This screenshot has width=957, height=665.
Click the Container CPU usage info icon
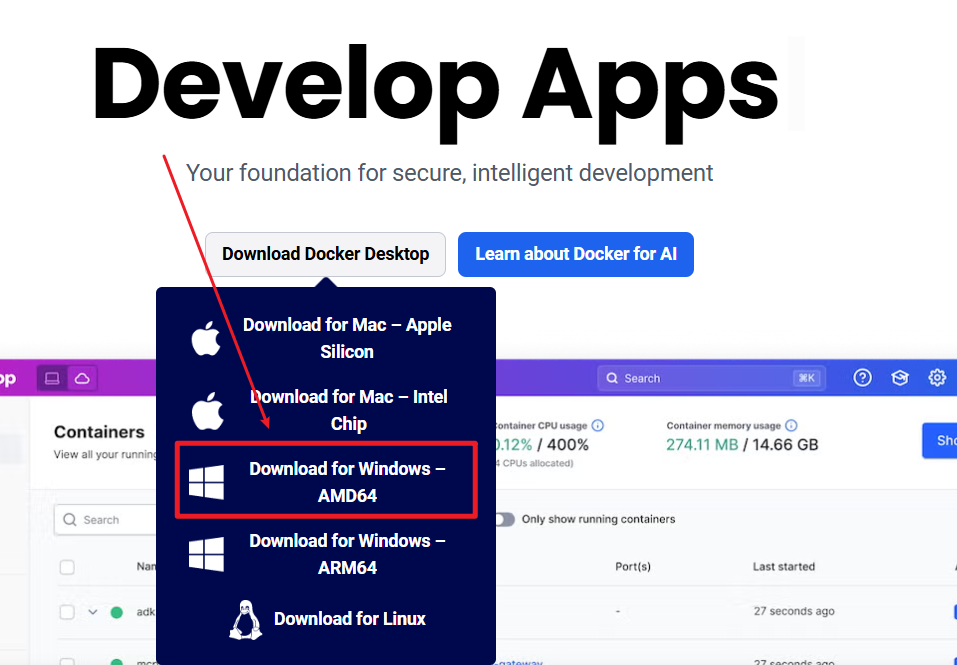pyautogui.click(x=598, y=425)
